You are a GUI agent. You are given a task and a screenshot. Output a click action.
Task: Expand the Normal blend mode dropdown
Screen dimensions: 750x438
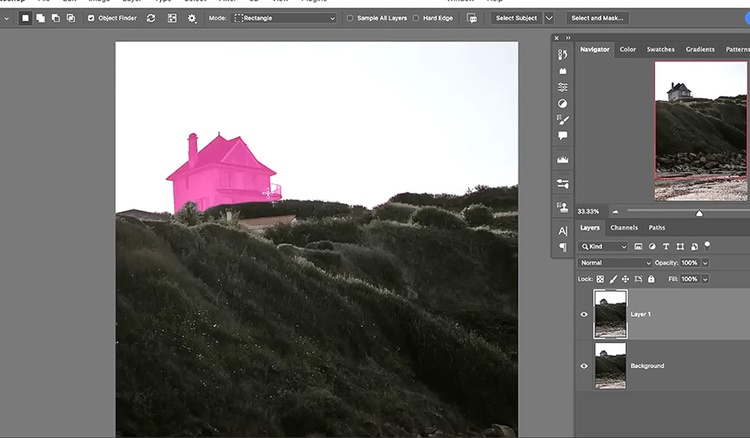click(615, 262)
